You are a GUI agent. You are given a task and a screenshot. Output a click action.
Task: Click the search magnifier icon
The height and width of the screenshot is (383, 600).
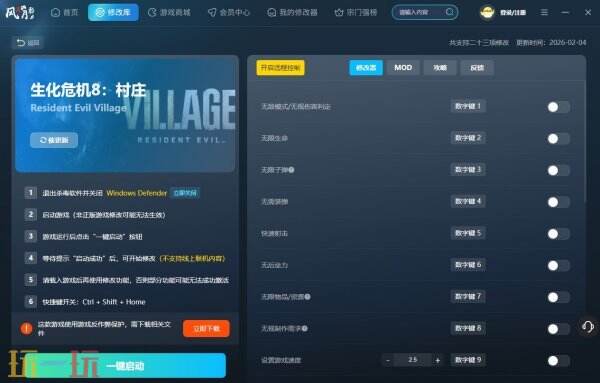450,12
